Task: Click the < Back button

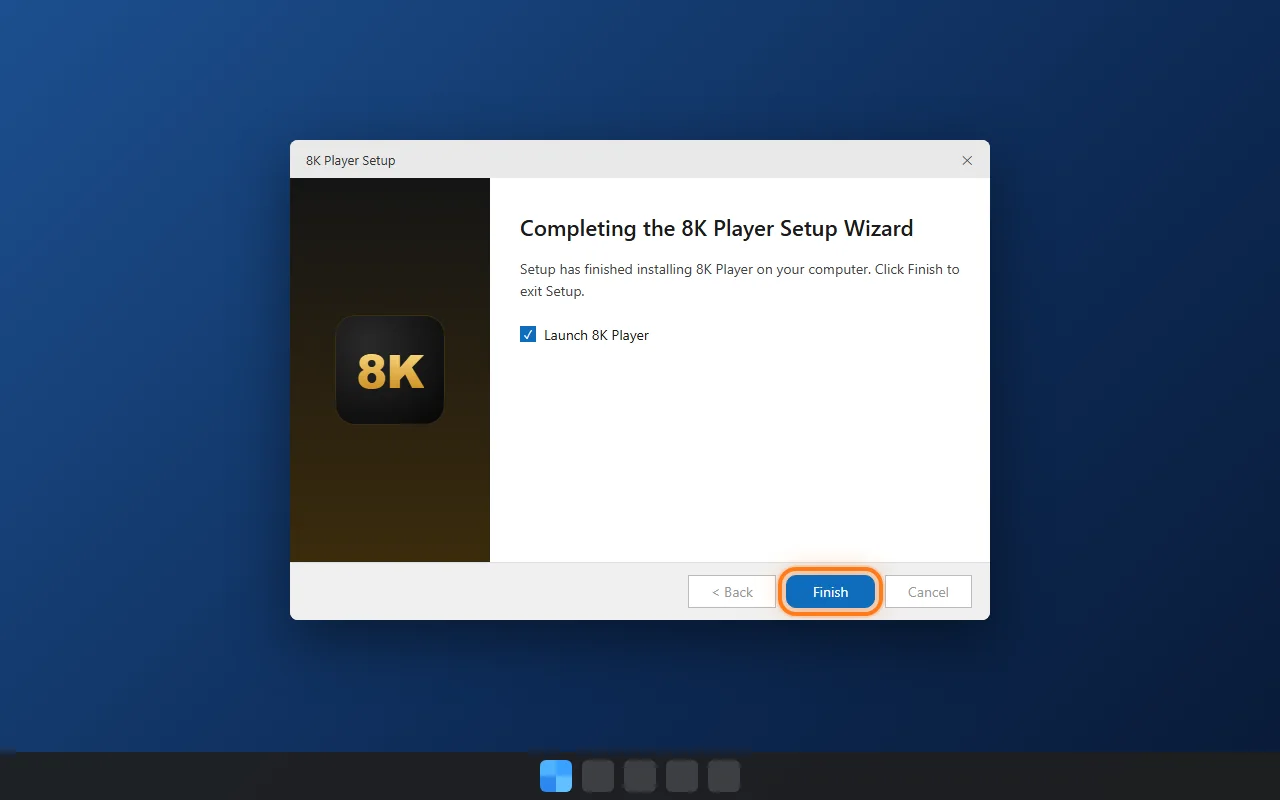Action: 732,592
